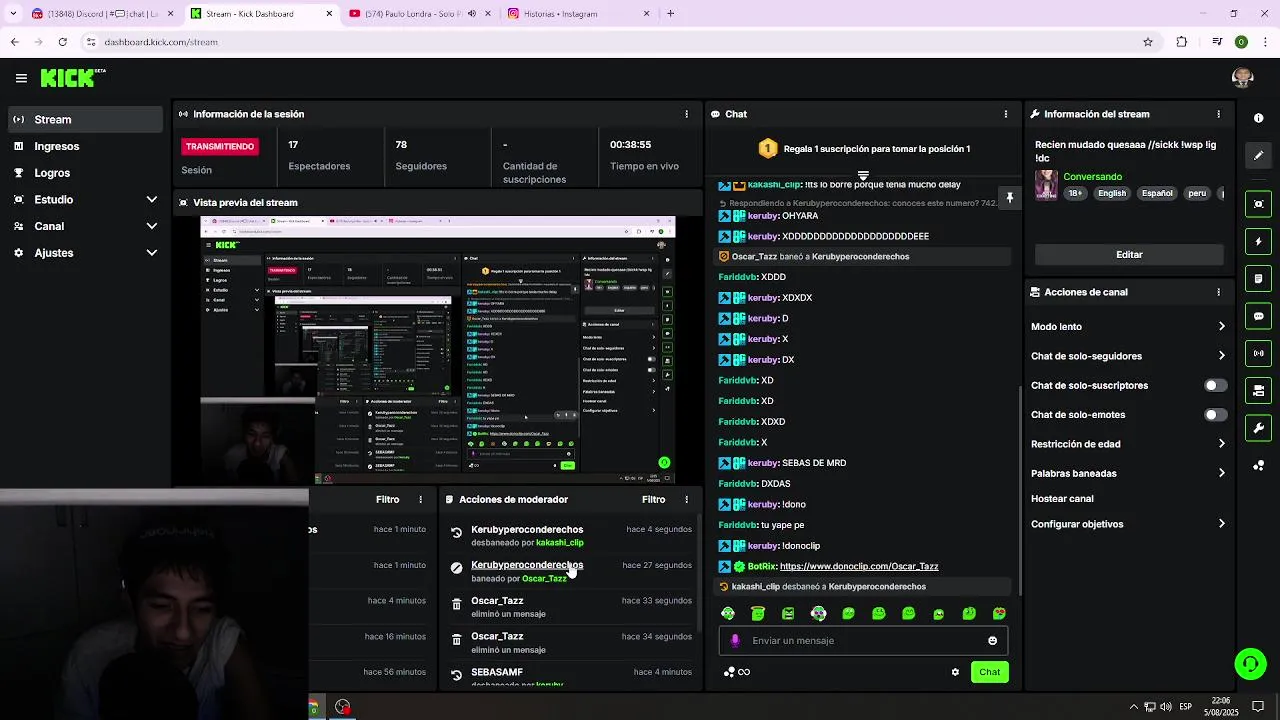Image resolution: width=1280 pixels, height=720 pixels.
Task: Click the broadcast signal sidebar icon
Action: [1258, 353]
